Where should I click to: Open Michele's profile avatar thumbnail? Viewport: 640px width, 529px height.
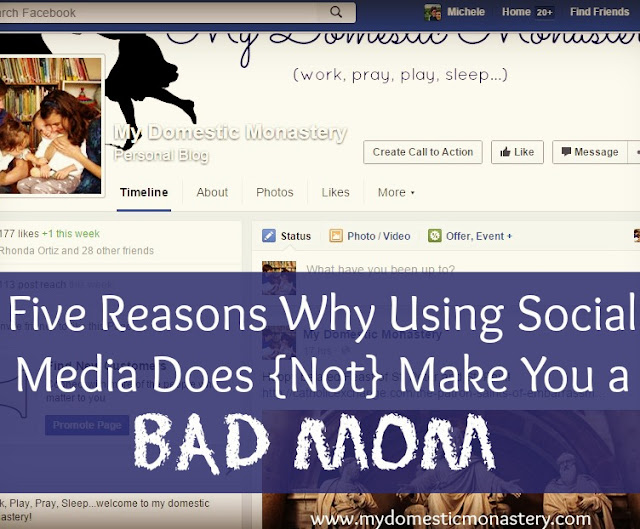[433, 12]
